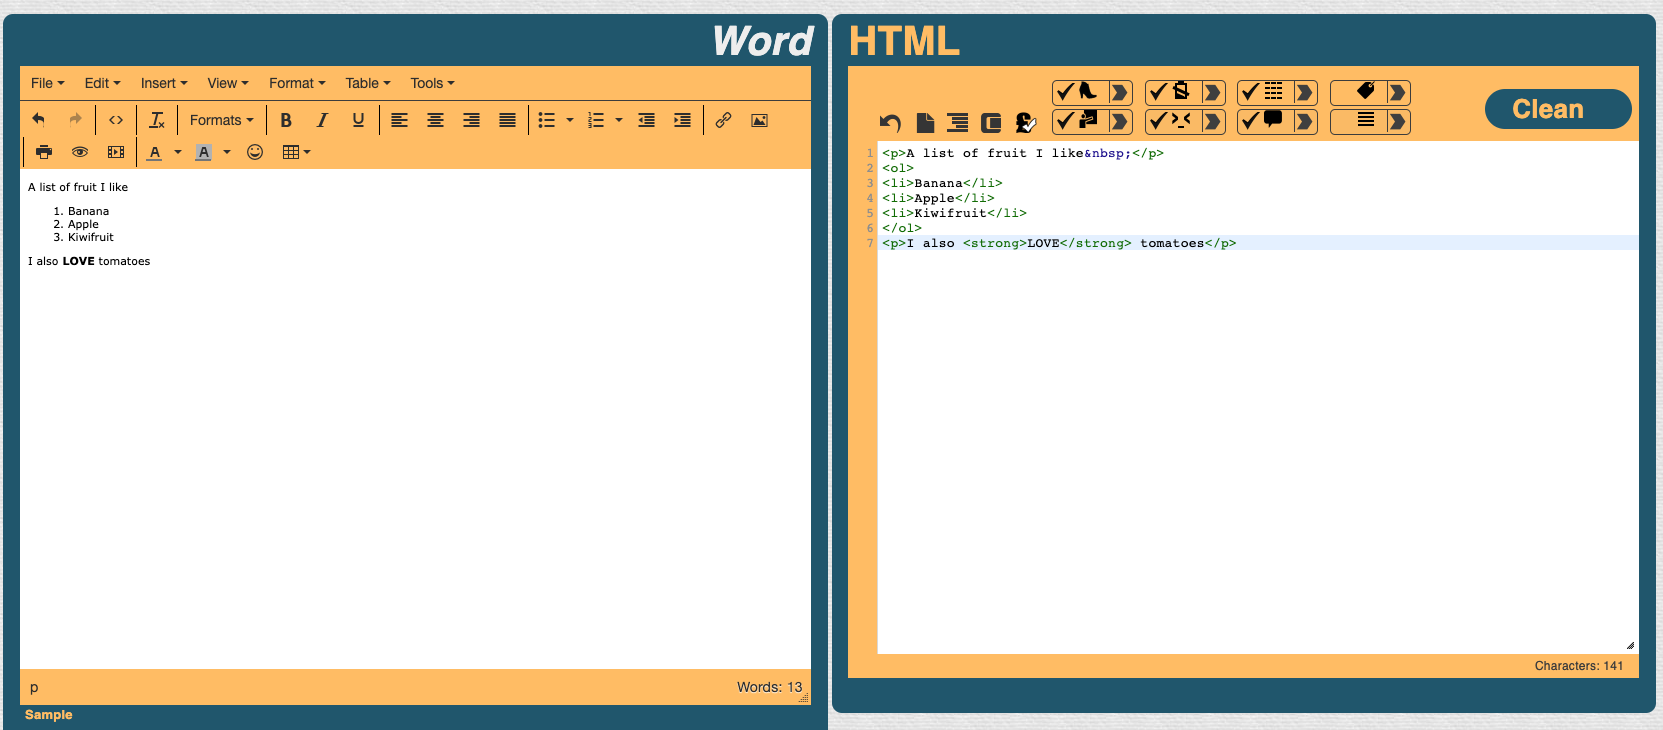Click the undo arrow in HTML panel
Screen dimensions: 1663x730
(890, 123)
